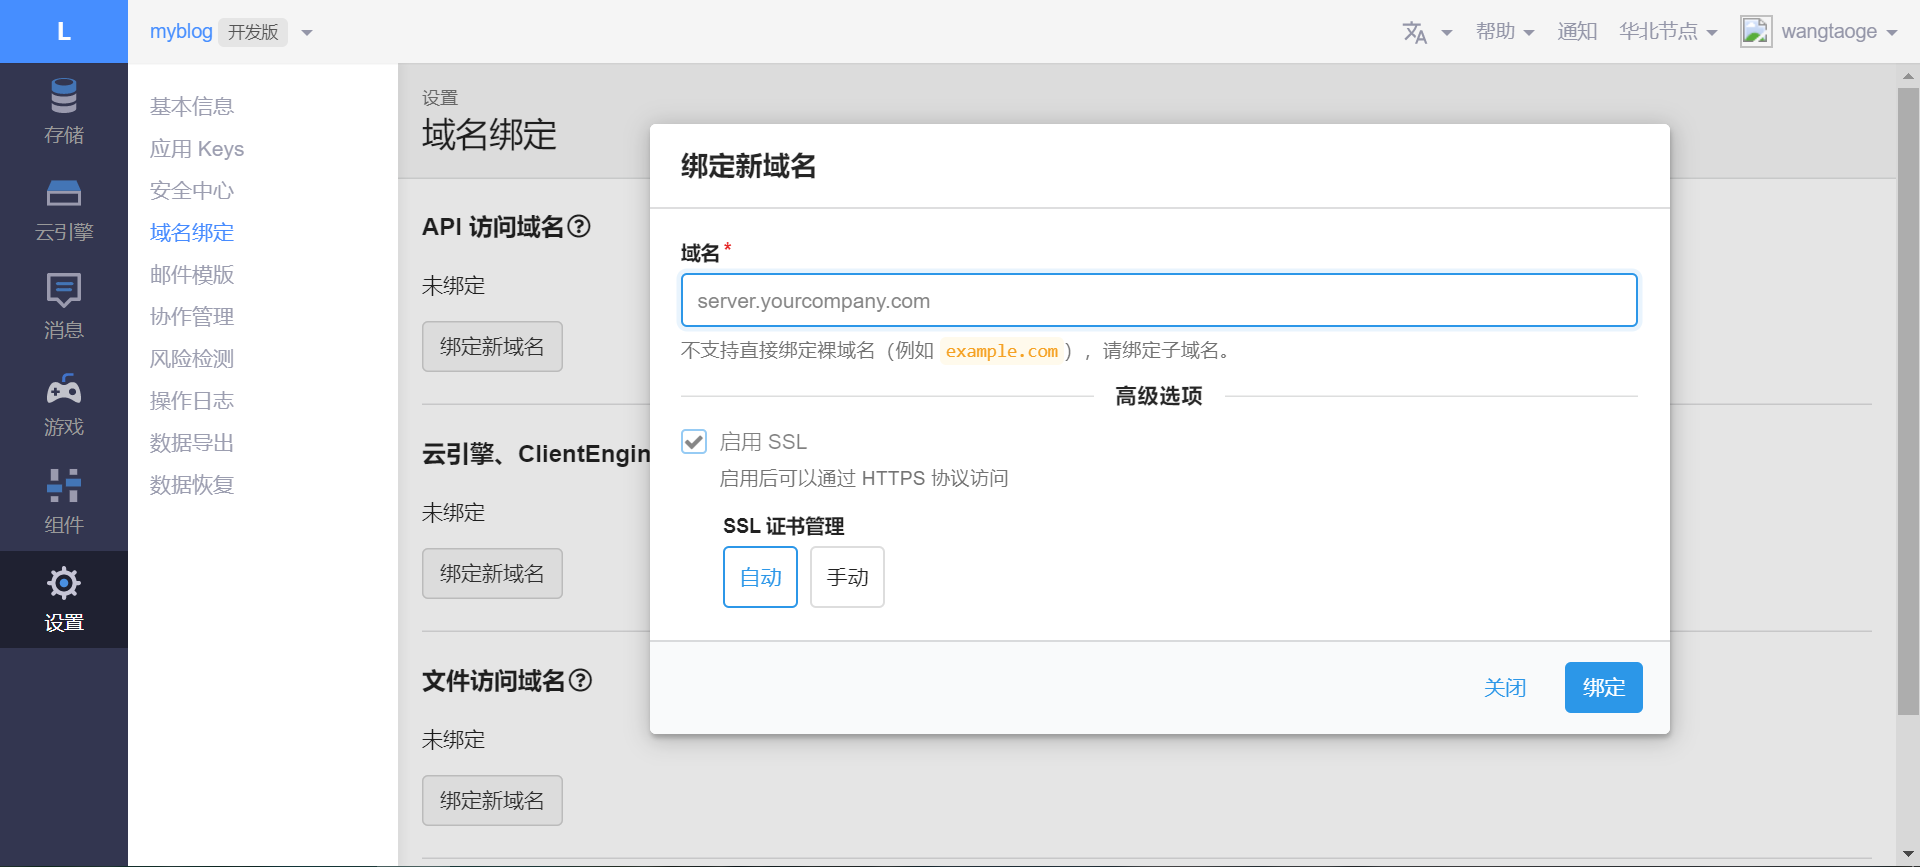This screenshot has height=867, width=1920.
Task: Open the language translation dropdown
Action: point(1426,33)
